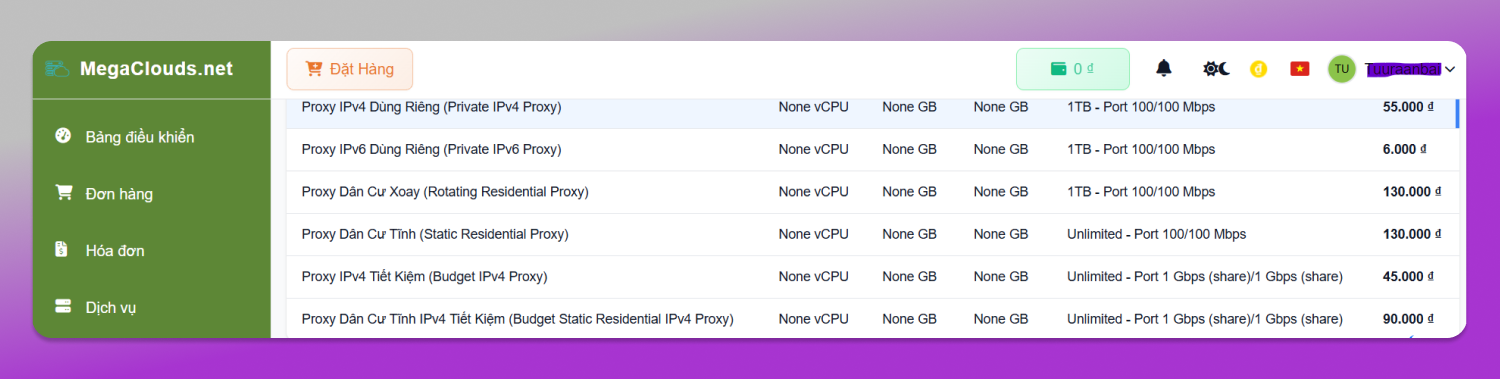
Task: Click the yellow đồng currency coin icon
Action: tap(1259, 69)
